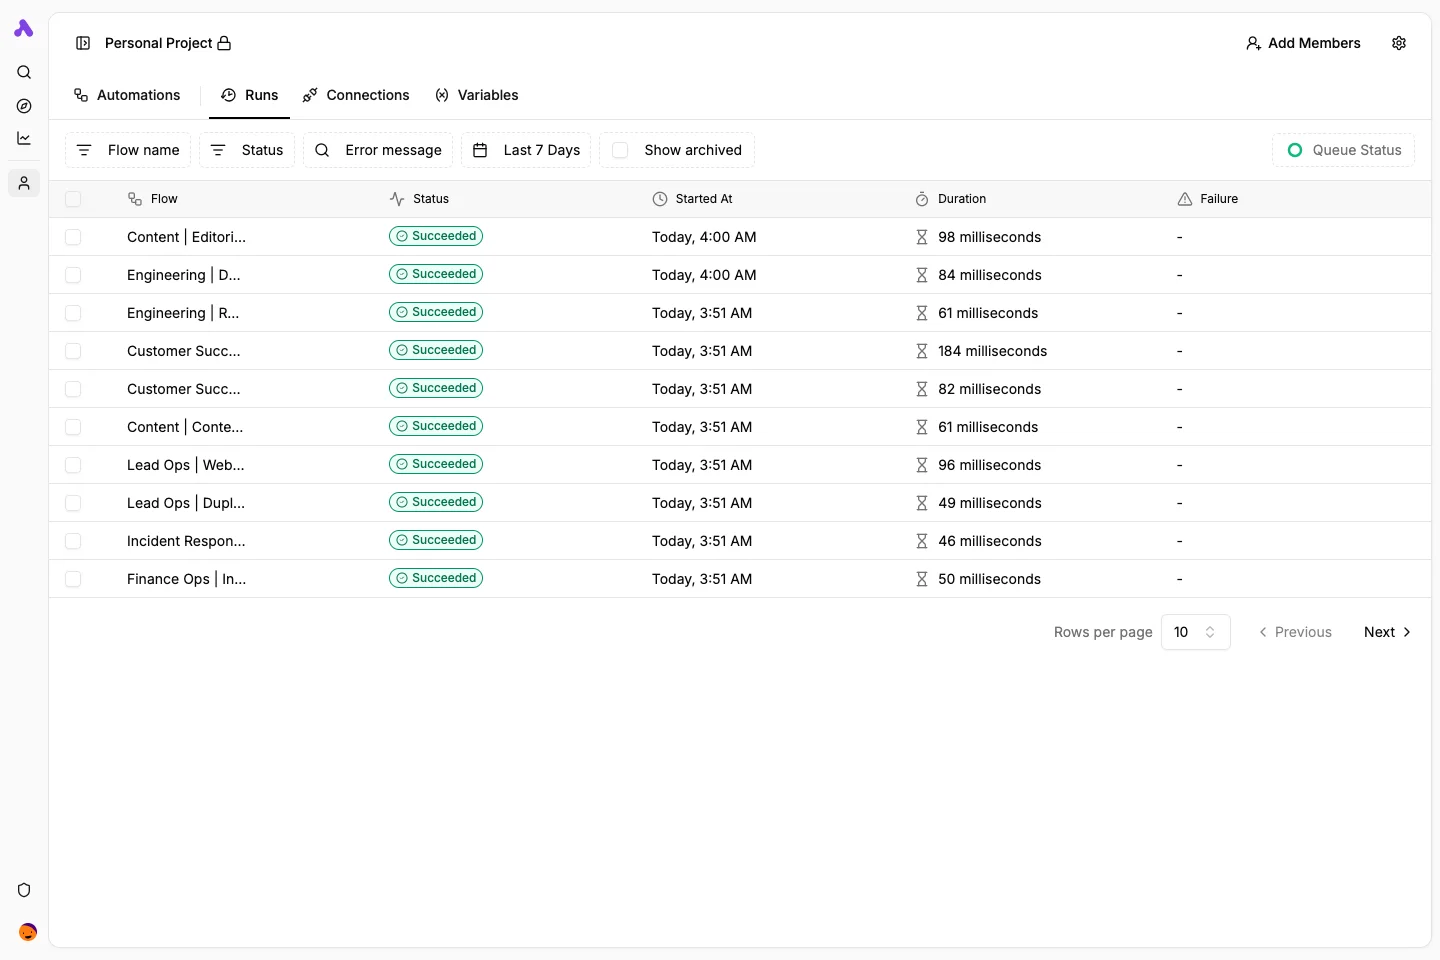
Task: Select the Lead Ops | Dupl... row checkbox
Action: (73, 503)
